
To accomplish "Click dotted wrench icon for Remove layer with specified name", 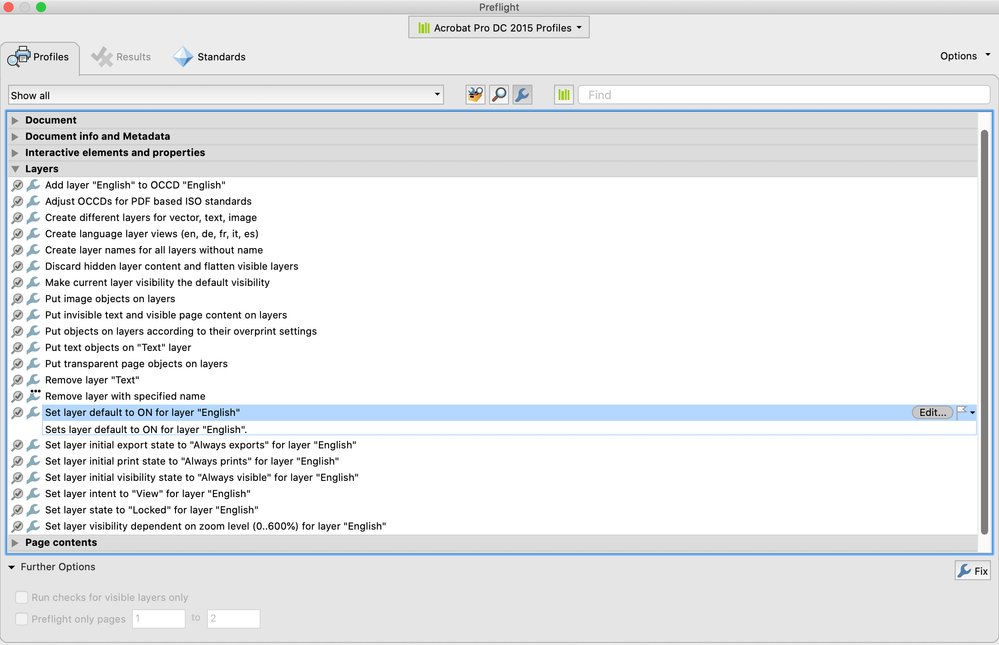I will point(33,395).
